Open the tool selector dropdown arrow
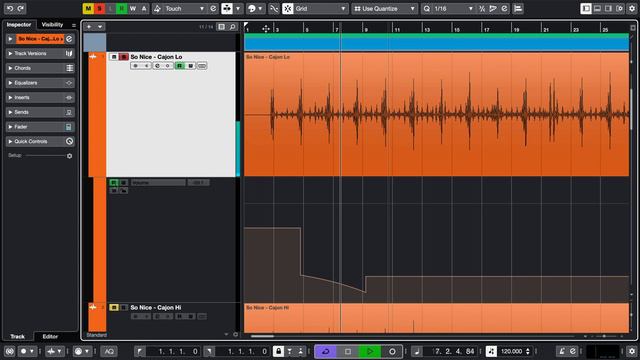 (238, 9)
